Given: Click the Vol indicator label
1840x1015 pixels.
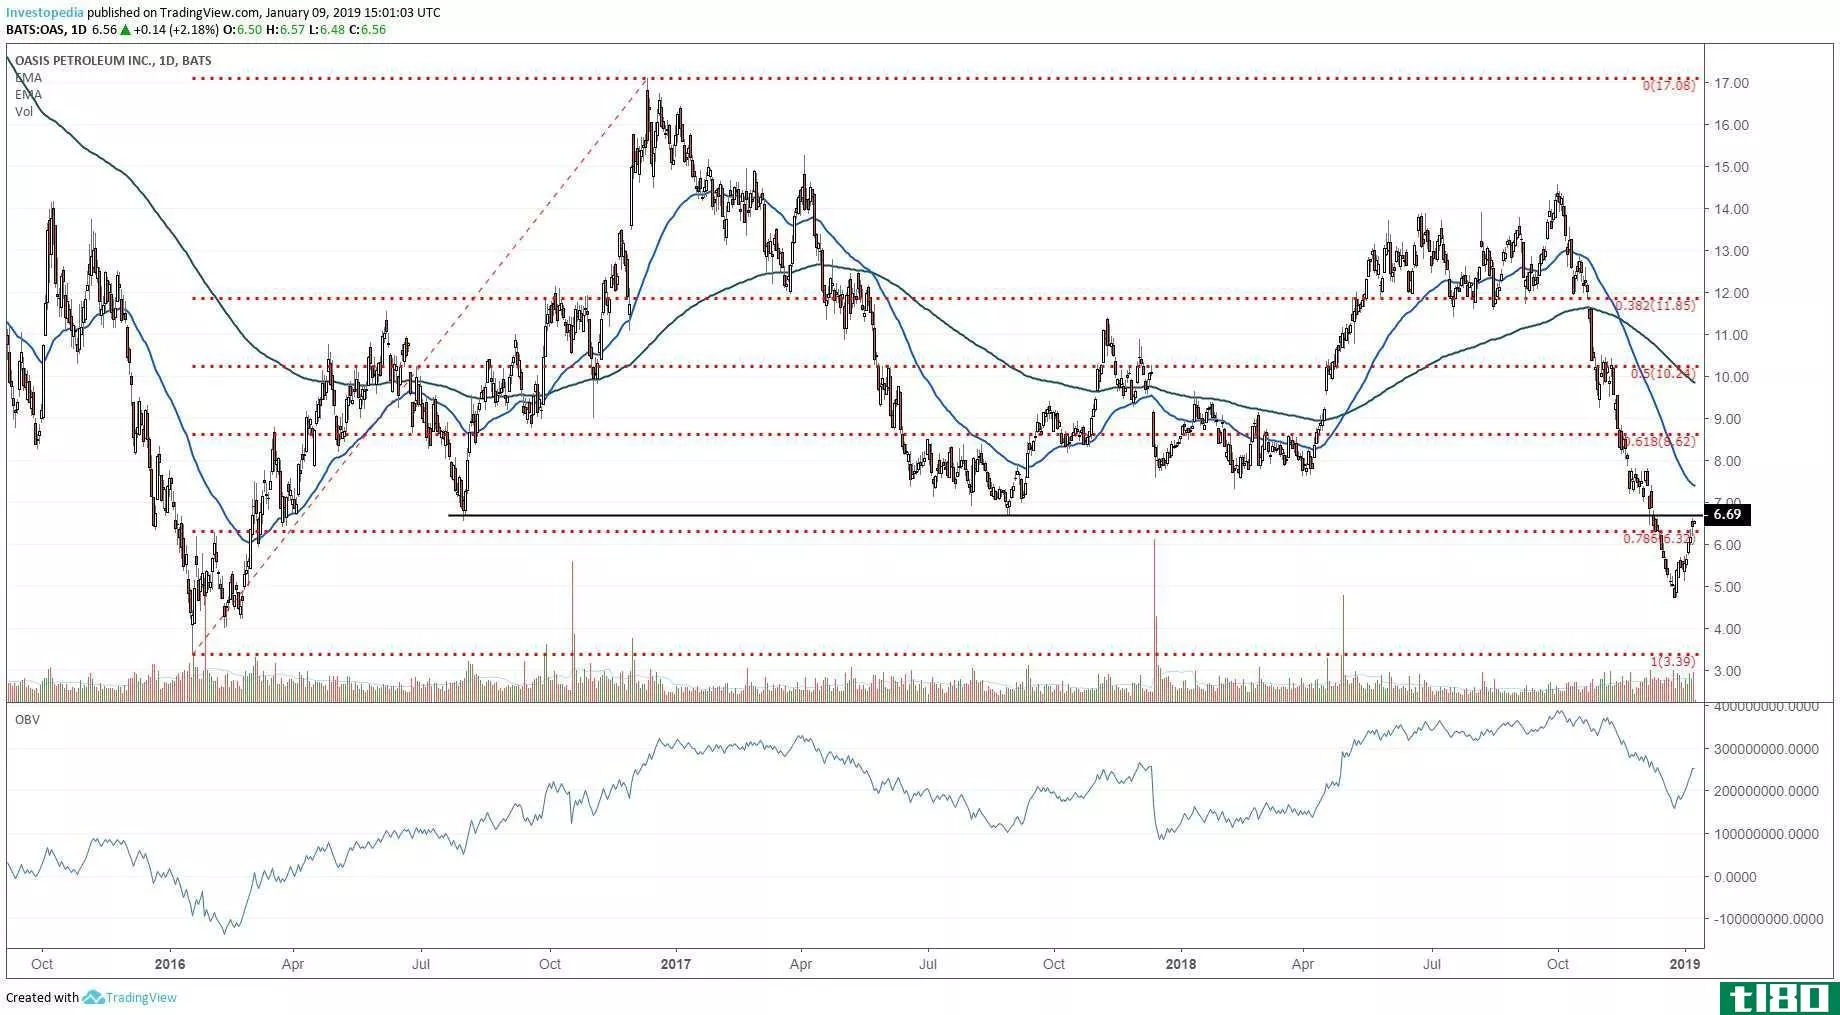Looking at the screenshot, I should point(24,112).
